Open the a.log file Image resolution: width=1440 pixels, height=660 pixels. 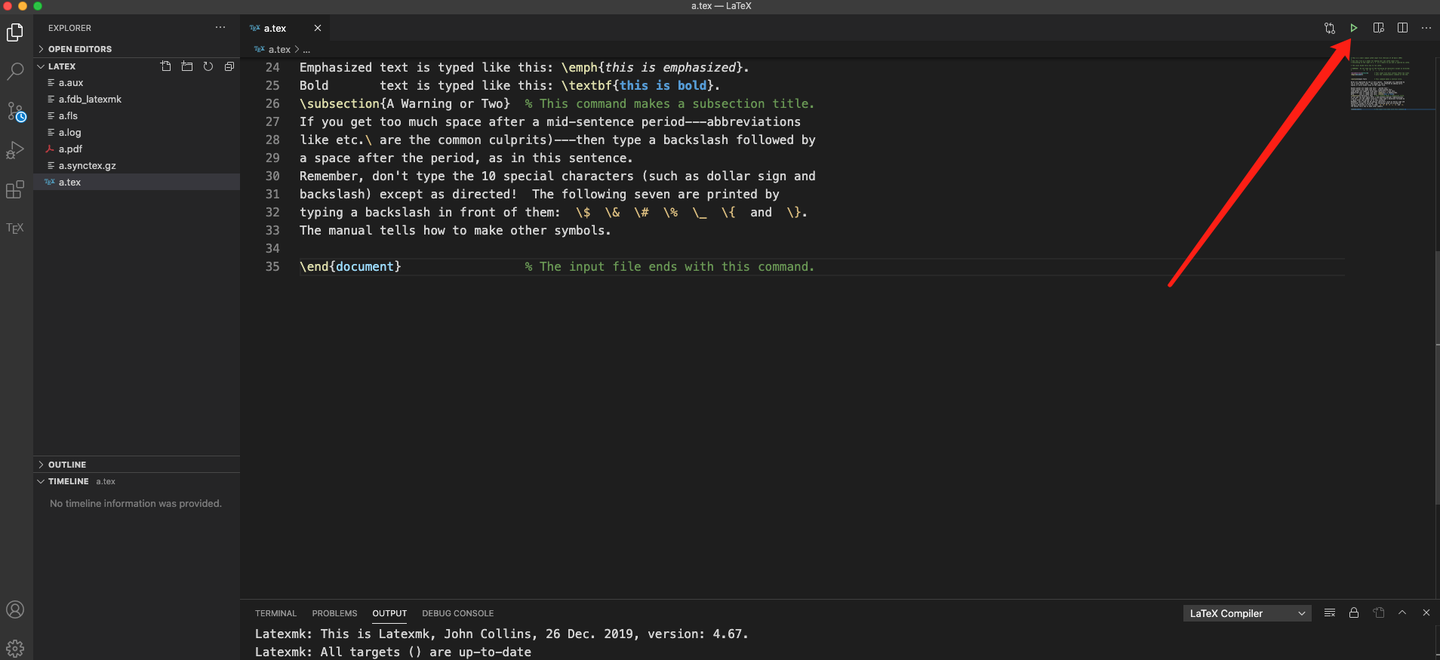coord(70,132)
